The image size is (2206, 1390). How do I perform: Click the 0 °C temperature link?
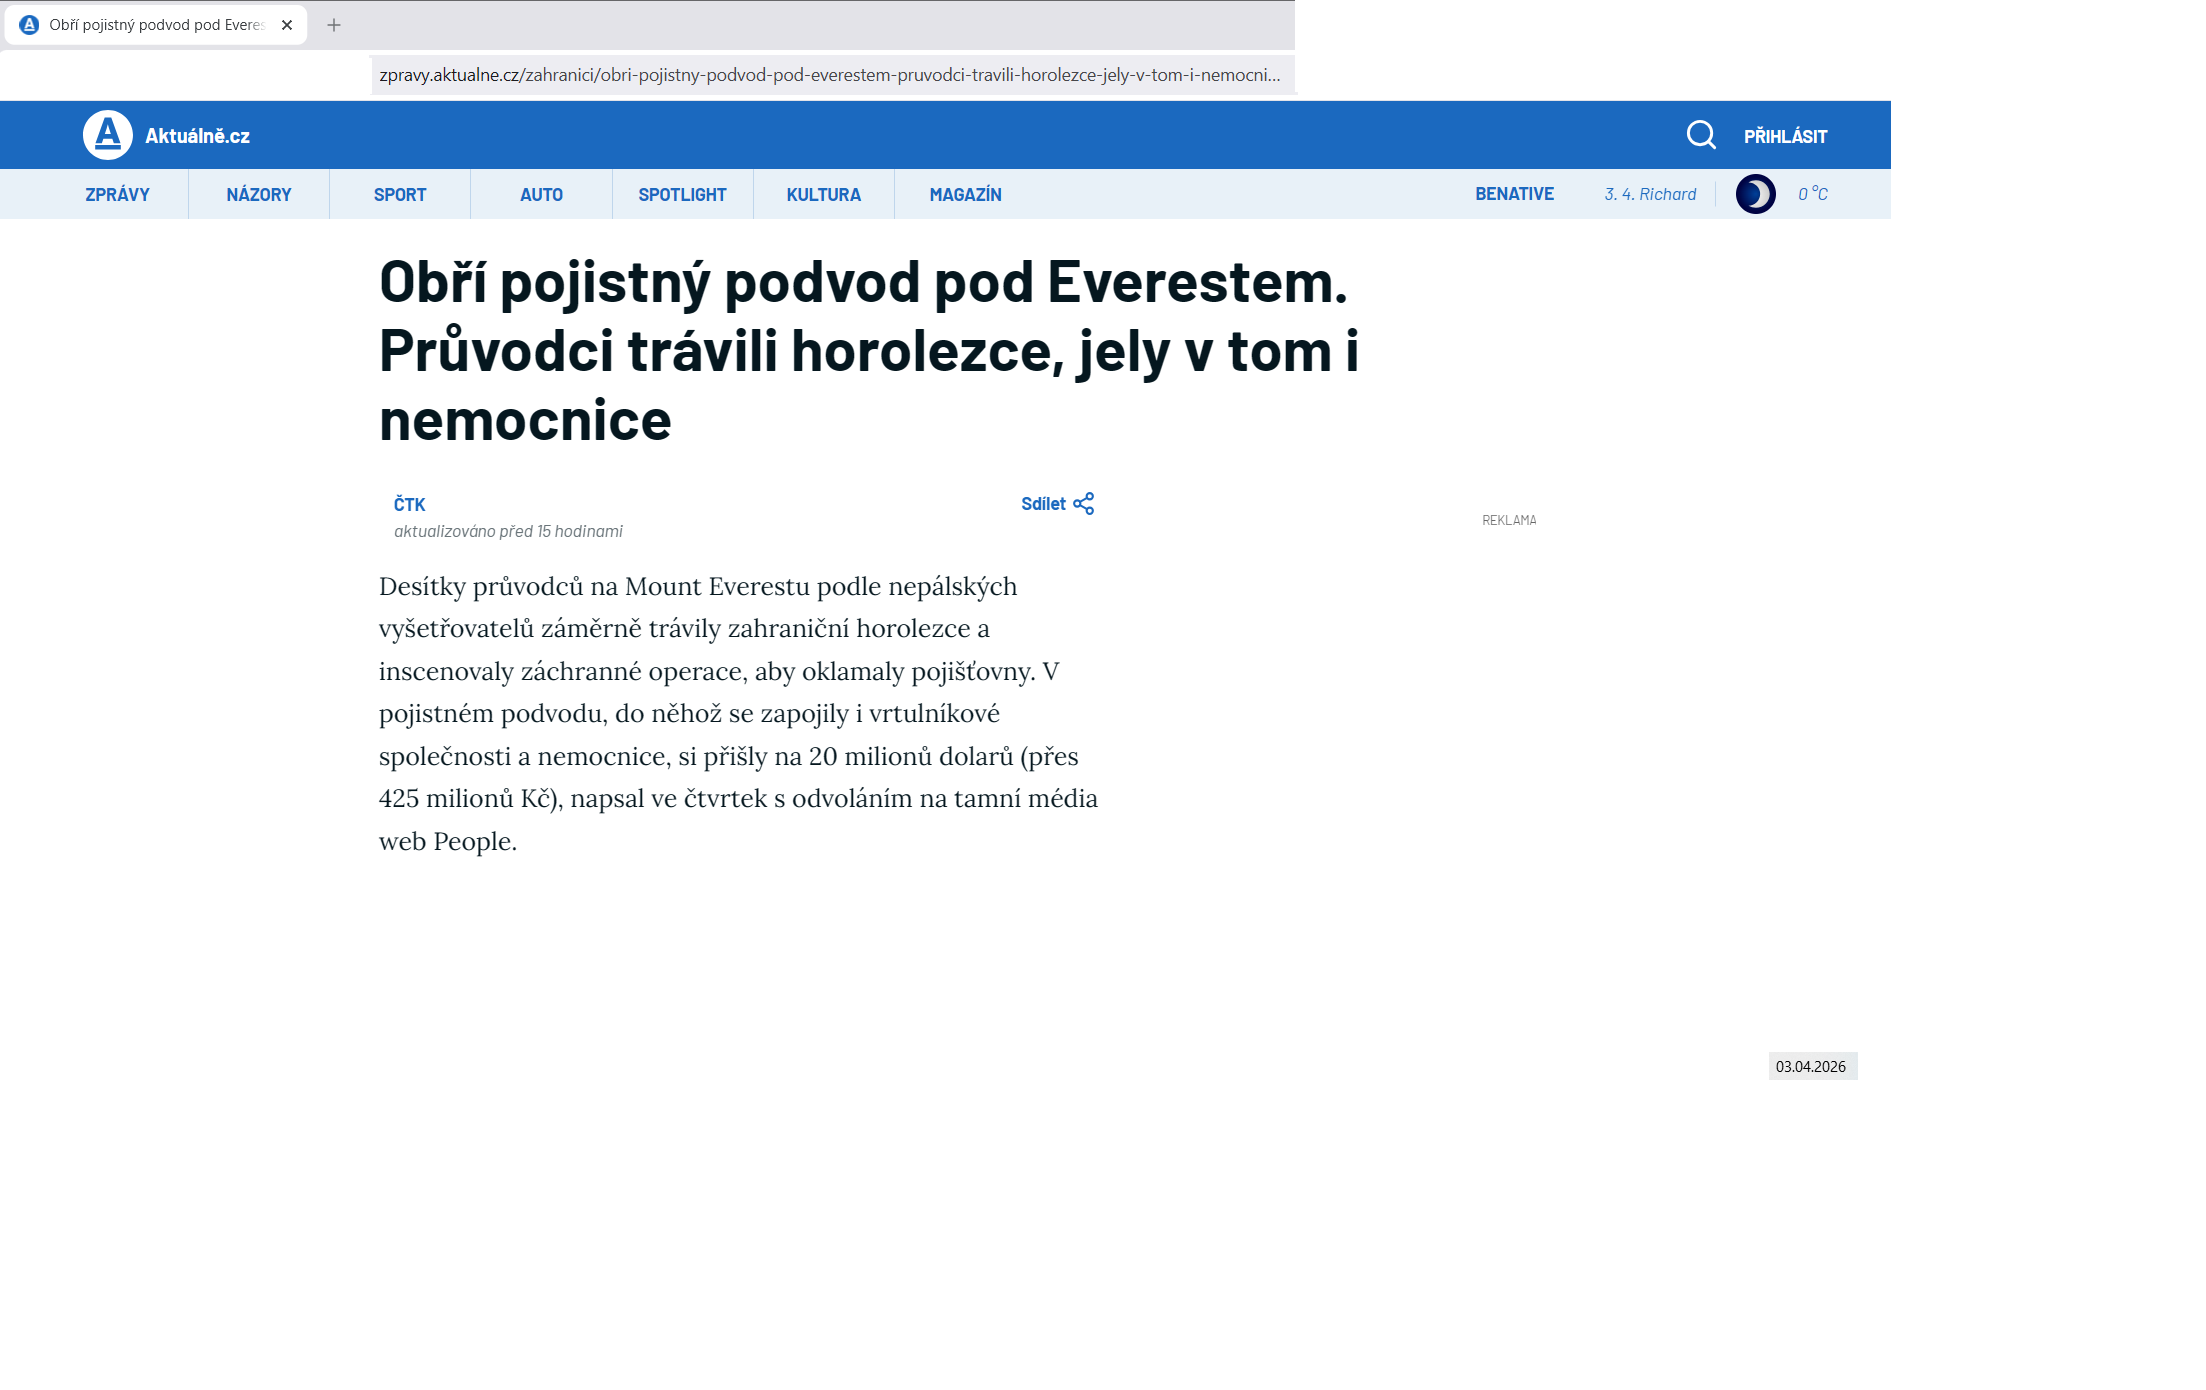pyautogui.click(x=1812, y=194)
